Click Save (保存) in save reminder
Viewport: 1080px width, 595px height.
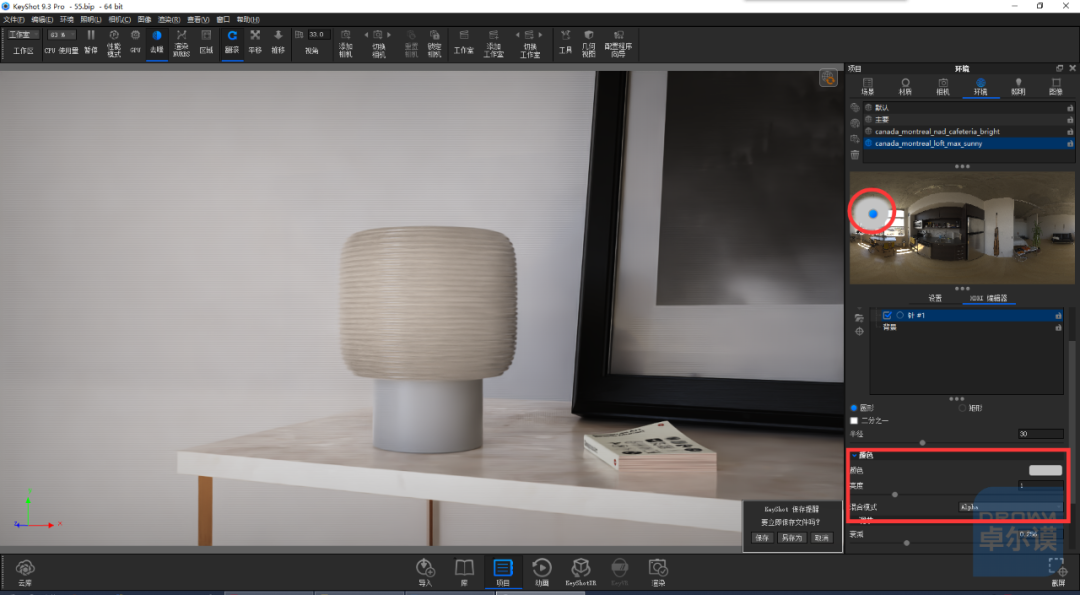[762, 538]
